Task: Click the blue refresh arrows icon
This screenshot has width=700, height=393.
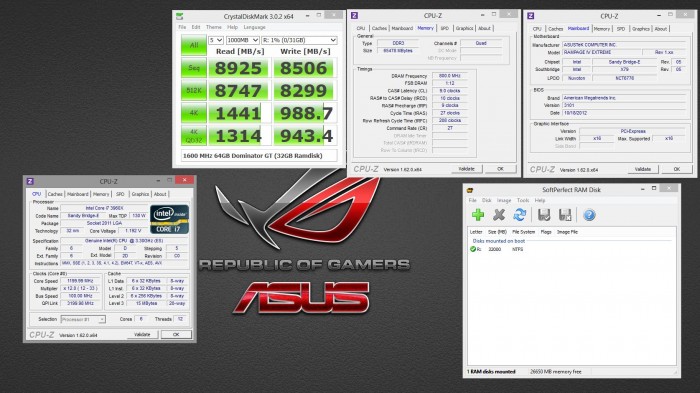Action: coord(520,215)
